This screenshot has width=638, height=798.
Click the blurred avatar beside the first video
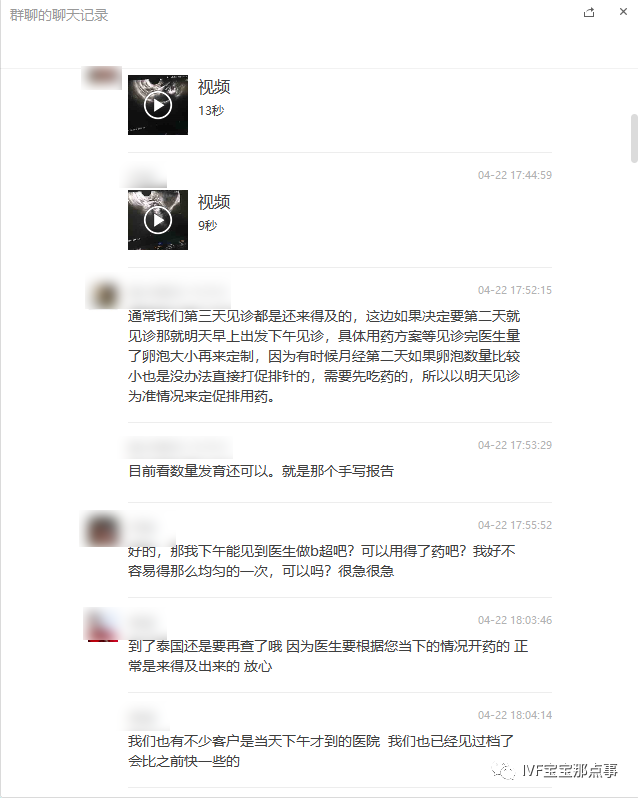tap(102, 77)
